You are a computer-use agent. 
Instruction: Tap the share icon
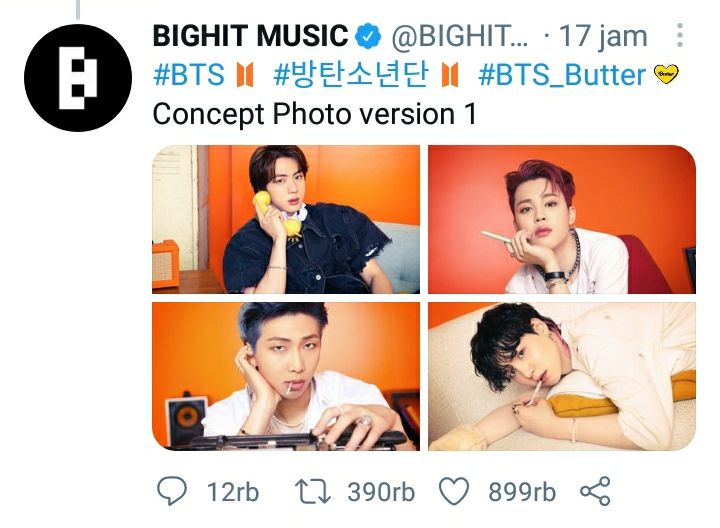595,491
